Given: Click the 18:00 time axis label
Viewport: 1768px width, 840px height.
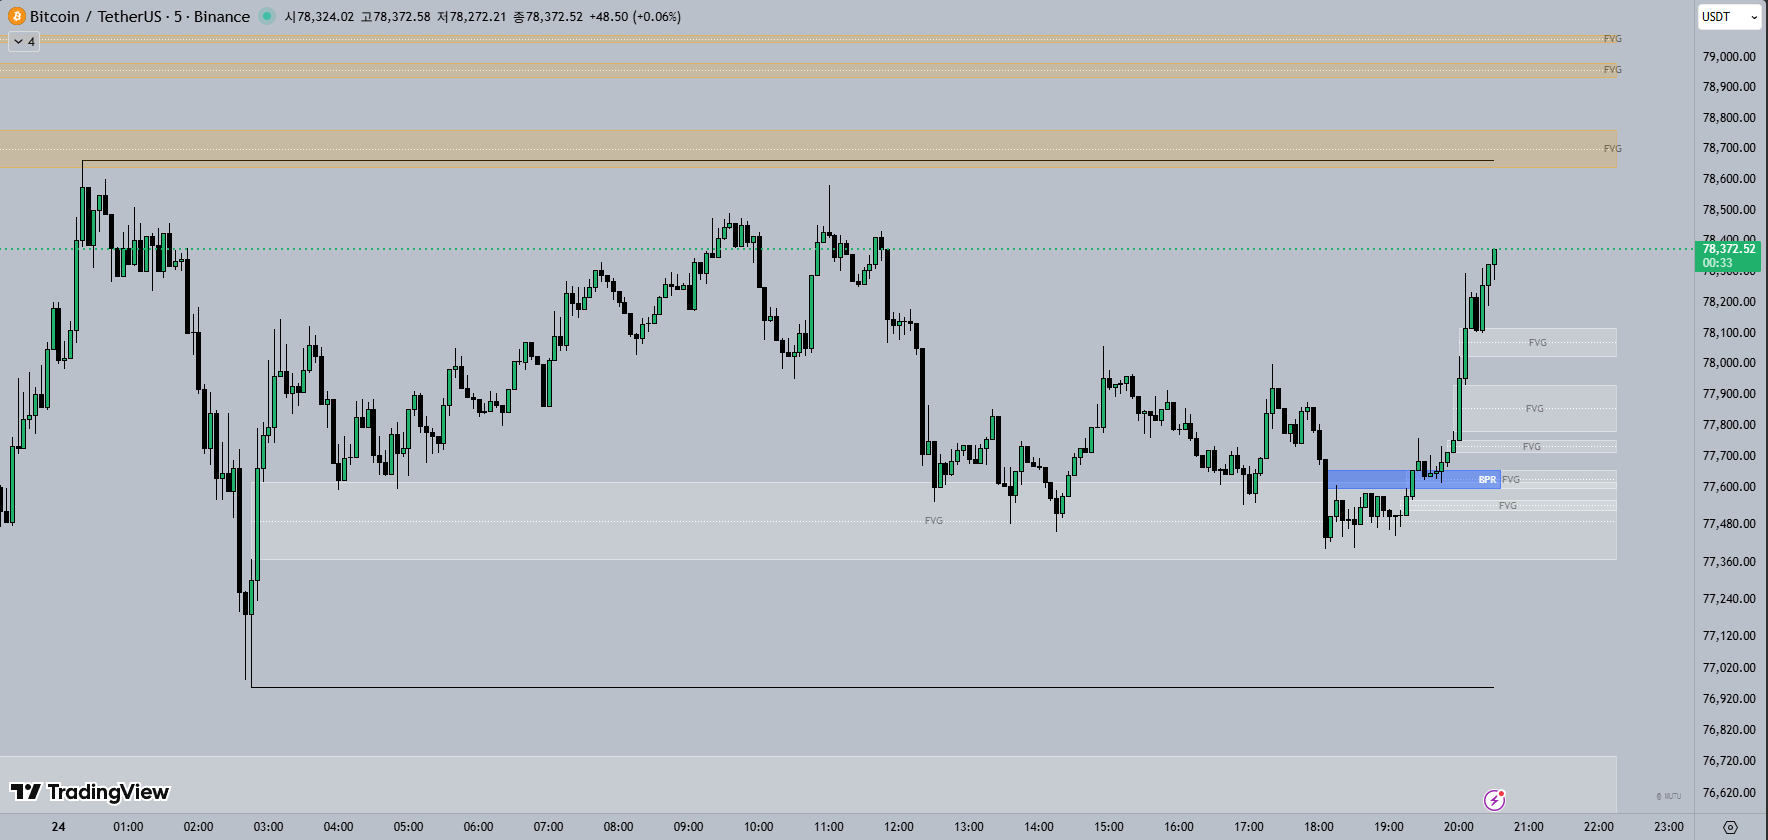Looking at the screenshot, I should (1318, 827).
